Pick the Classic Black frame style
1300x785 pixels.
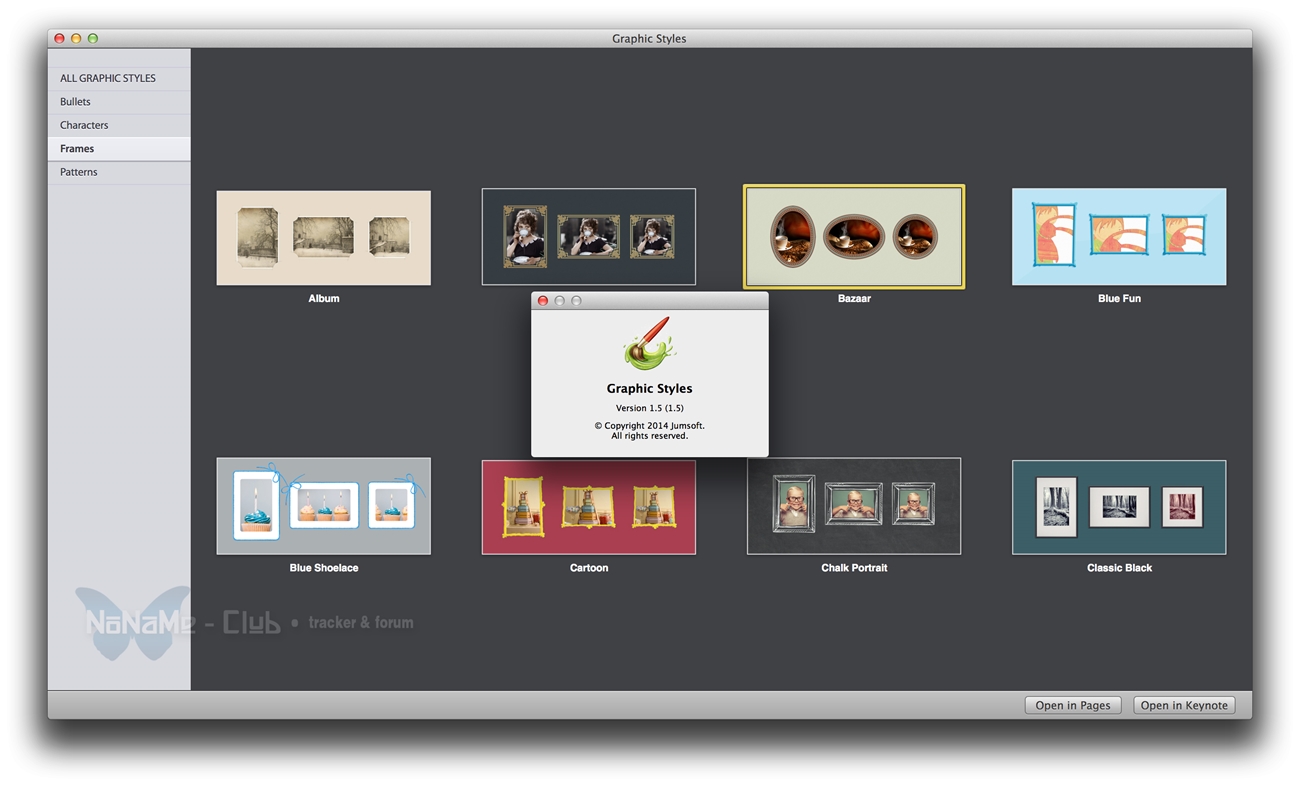point(1118,507)
